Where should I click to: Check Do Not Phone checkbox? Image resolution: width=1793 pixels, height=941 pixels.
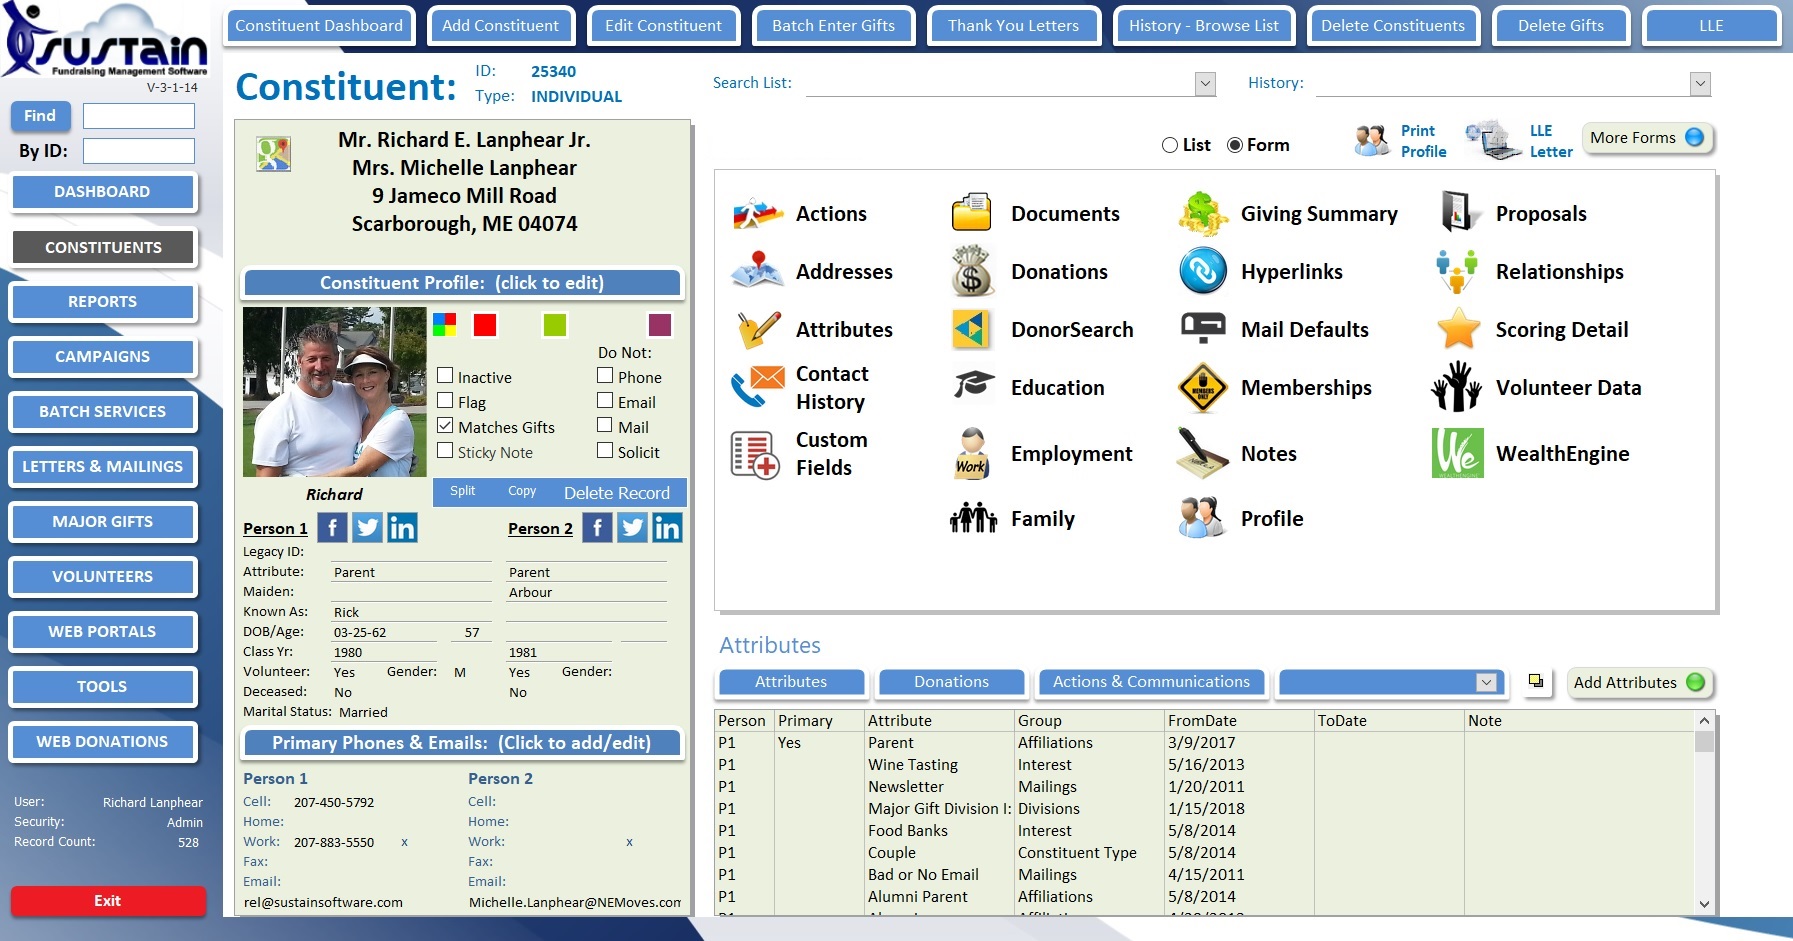605,376
